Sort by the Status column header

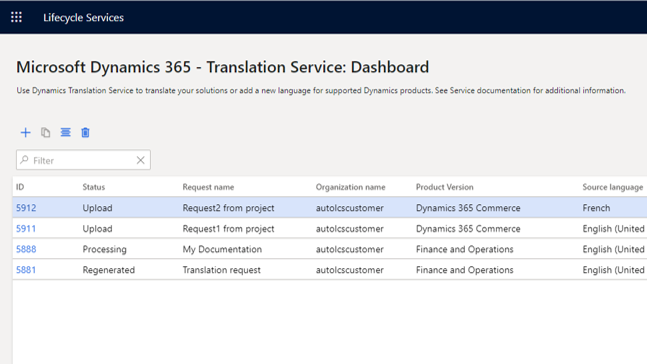click(94, 187)
